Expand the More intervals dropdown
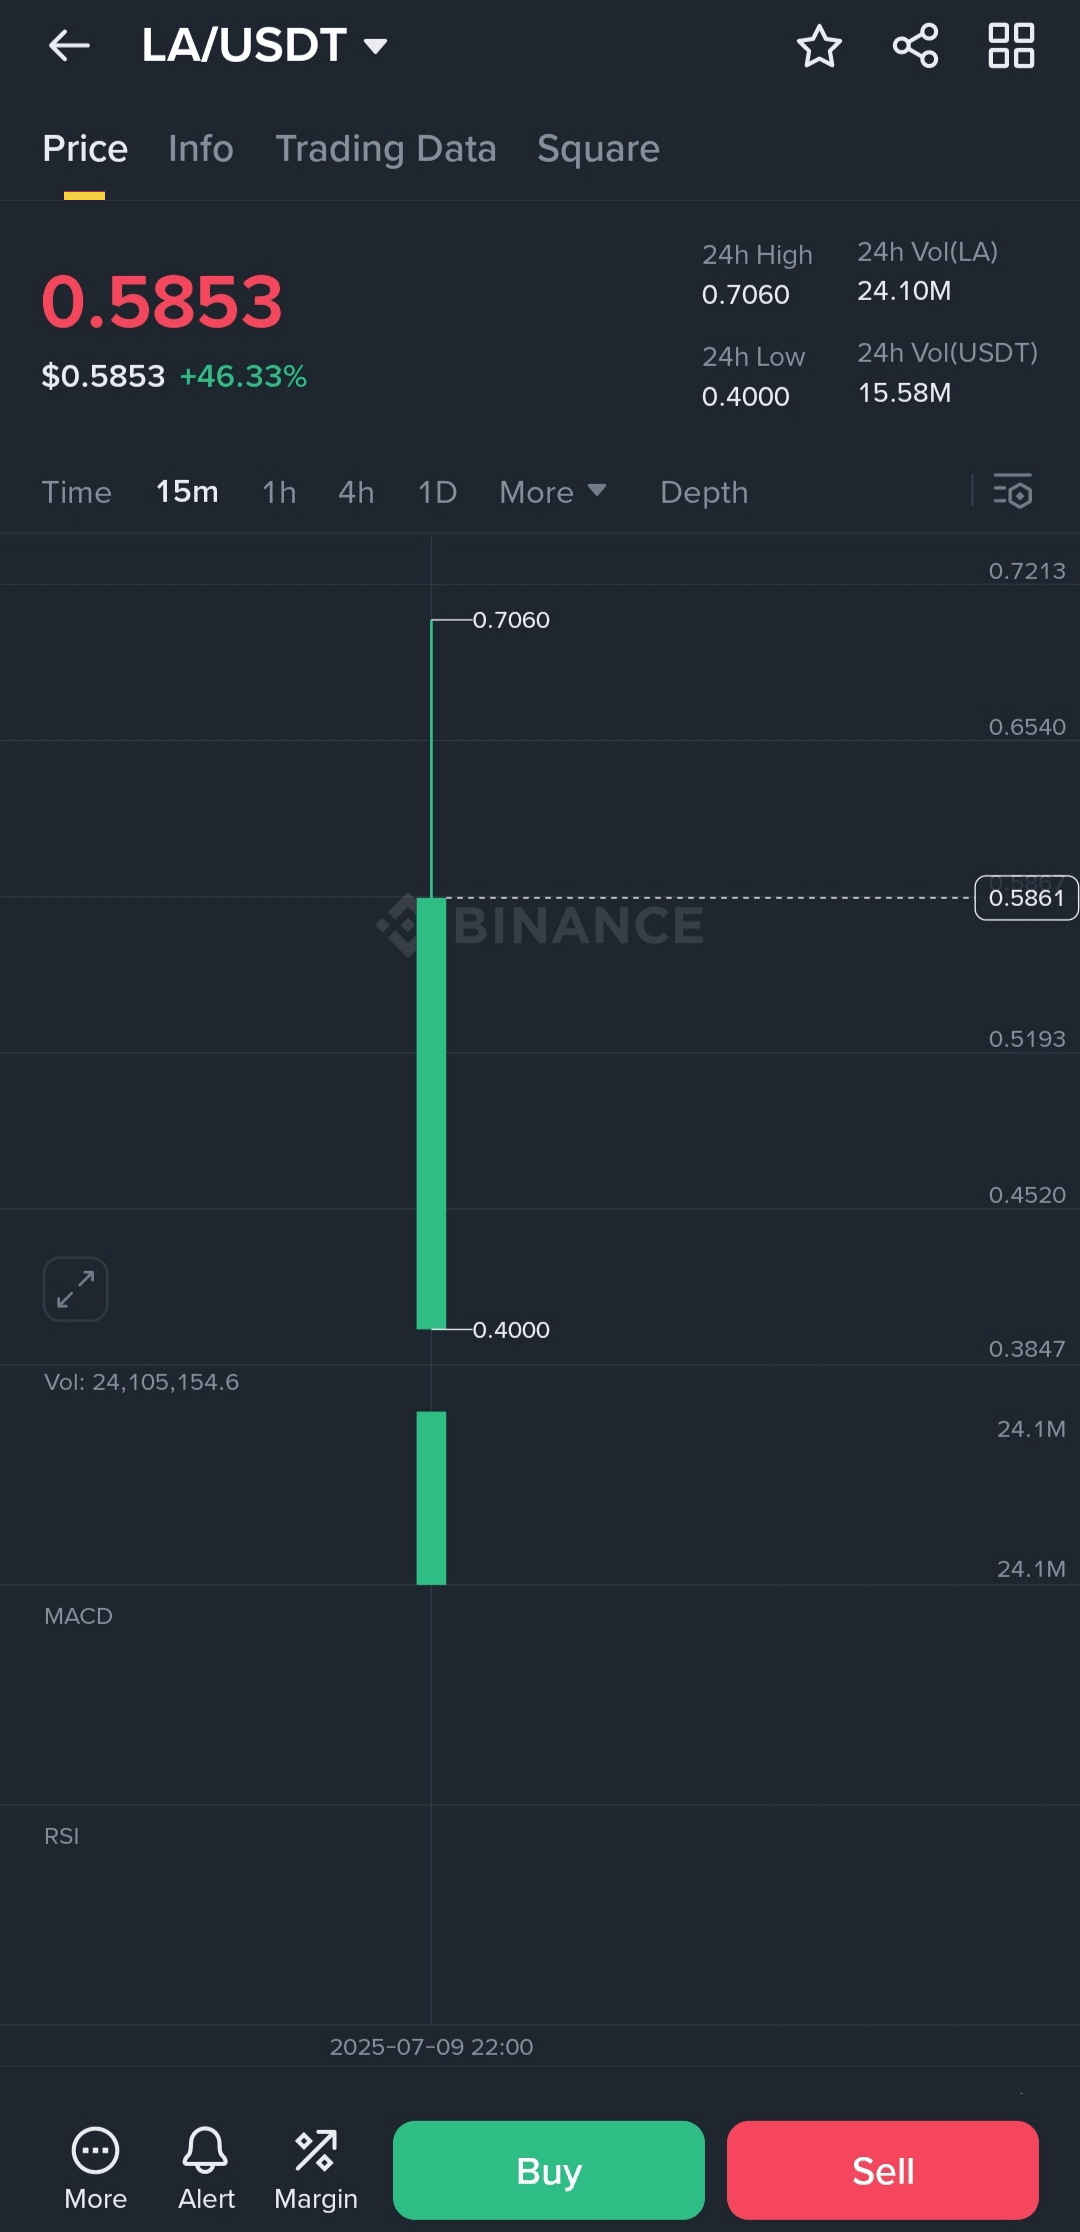 [x=552, y=492]
